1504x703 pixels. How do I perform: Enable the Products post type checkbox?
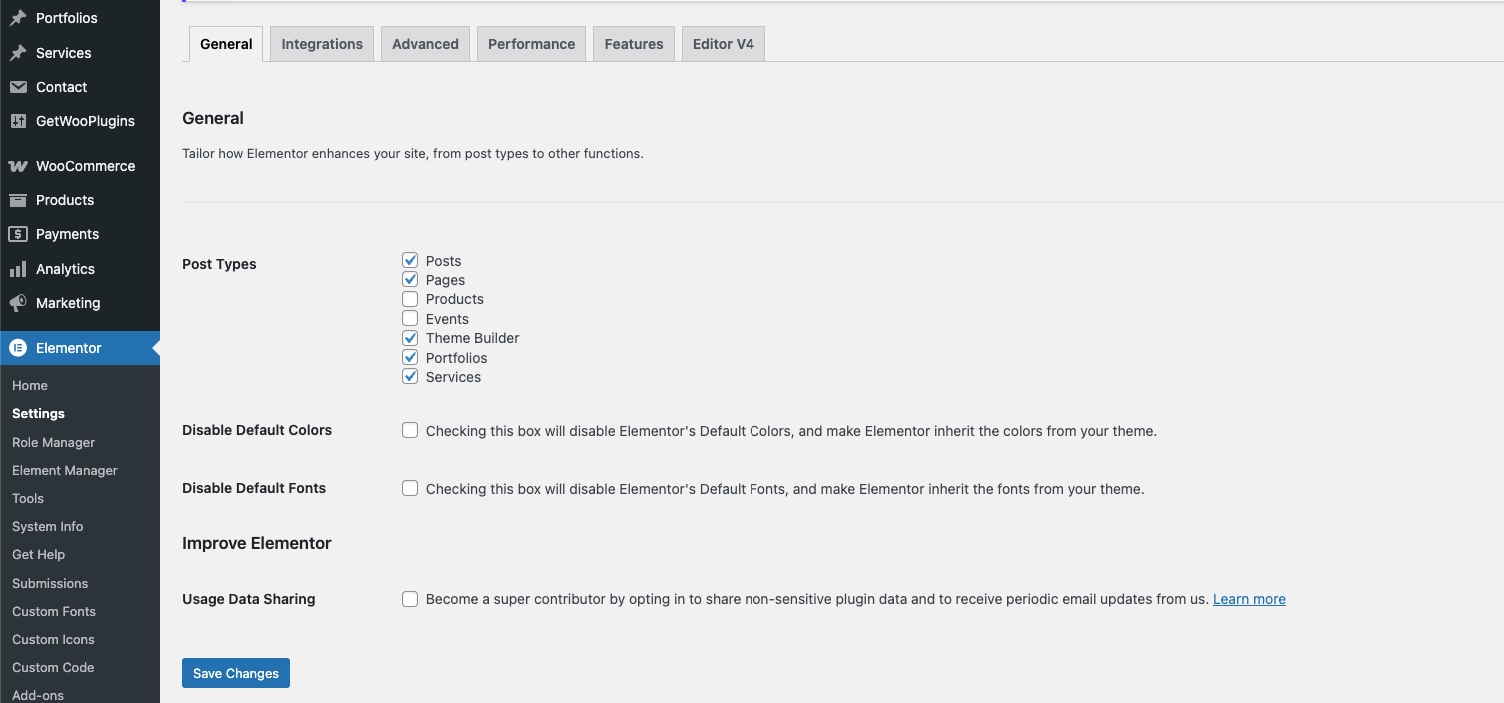(410, 299)
